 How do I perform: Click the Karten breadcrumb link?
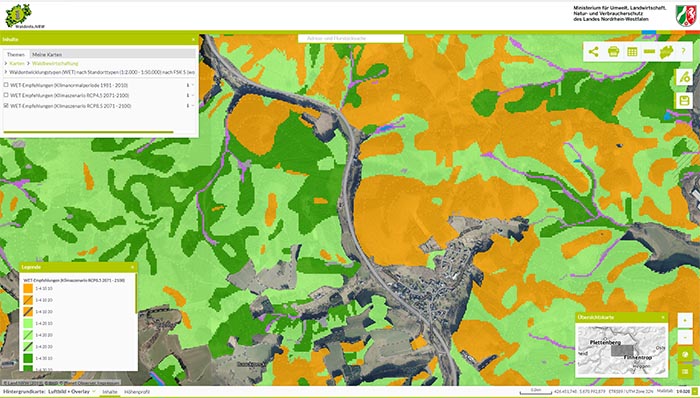point(17,64)
